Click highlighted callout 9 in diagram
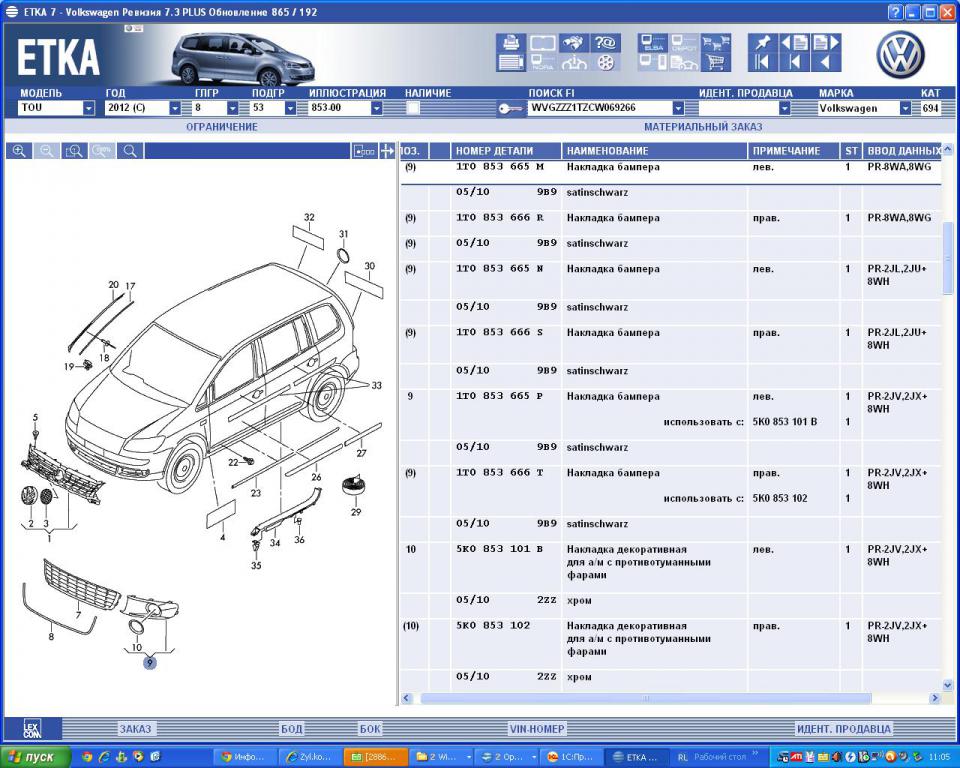 (x=149, y=662)
